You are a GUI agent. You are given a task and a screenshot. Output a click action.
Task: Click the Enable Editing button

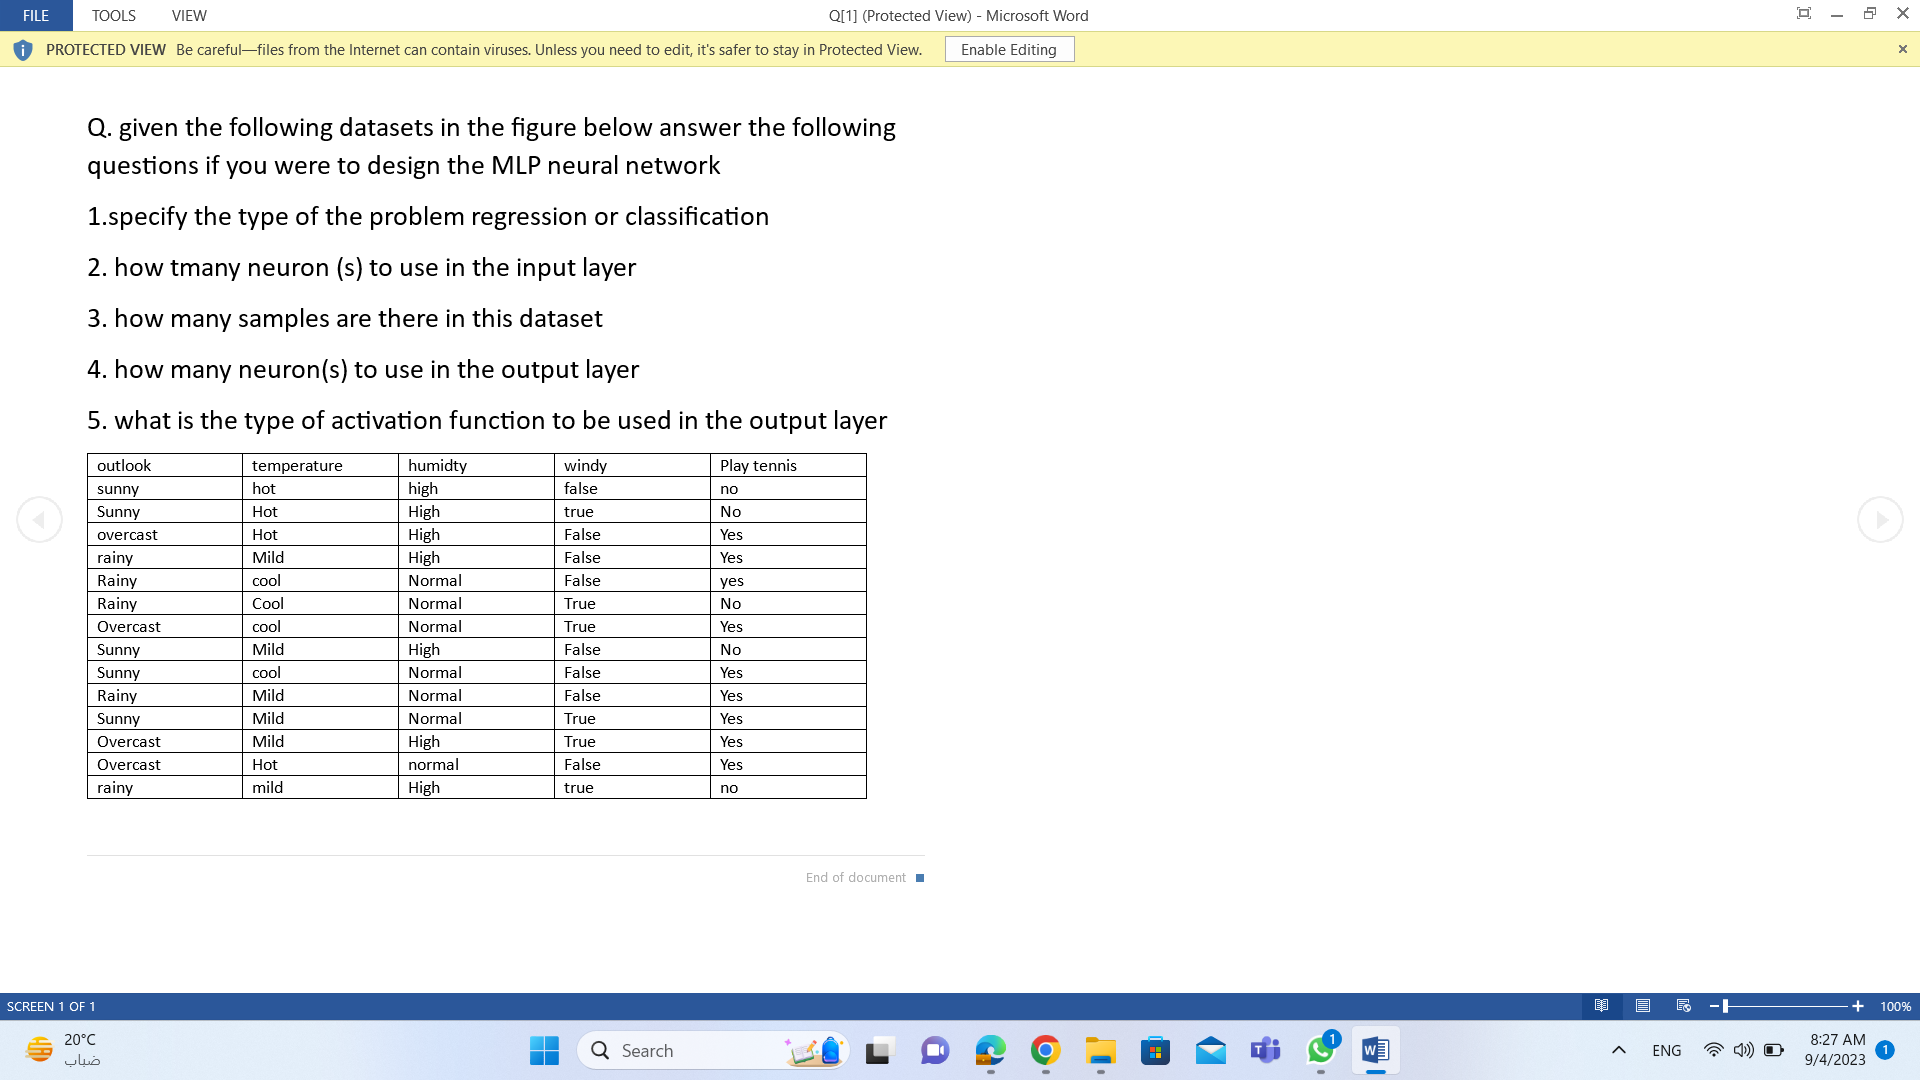click(x=1009, y=49)
